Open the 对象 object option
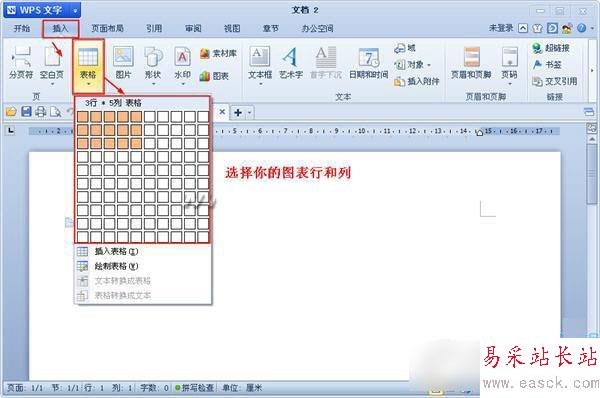The width and height of the screenshot is (600, 398). (x=412, y=65)
